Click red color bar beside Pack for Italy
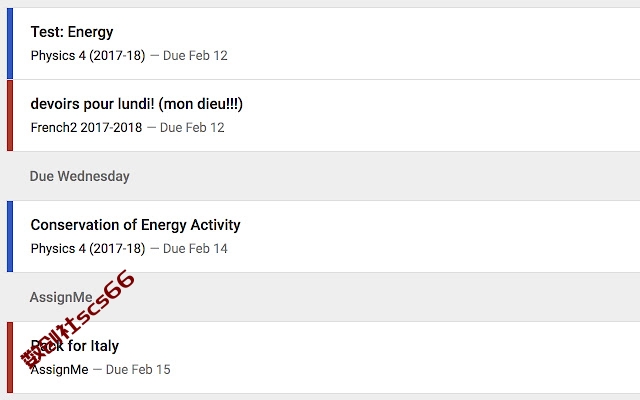The image size is (640, 400). click(10, 358)
